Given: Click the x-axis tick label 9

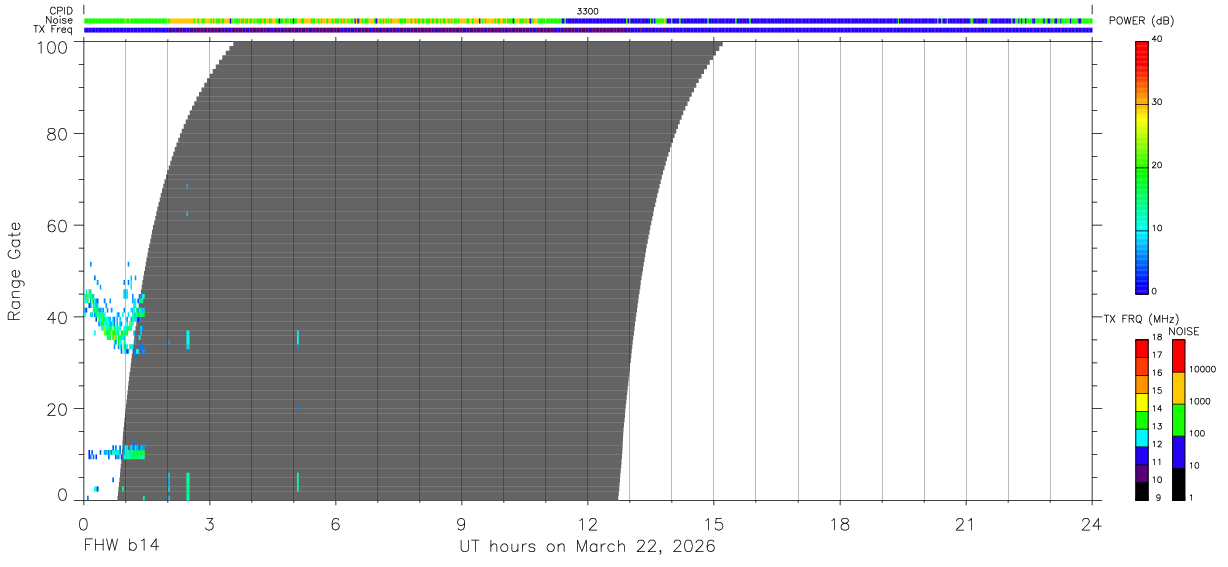Looking at the screenshot, I should pos(461,525).
